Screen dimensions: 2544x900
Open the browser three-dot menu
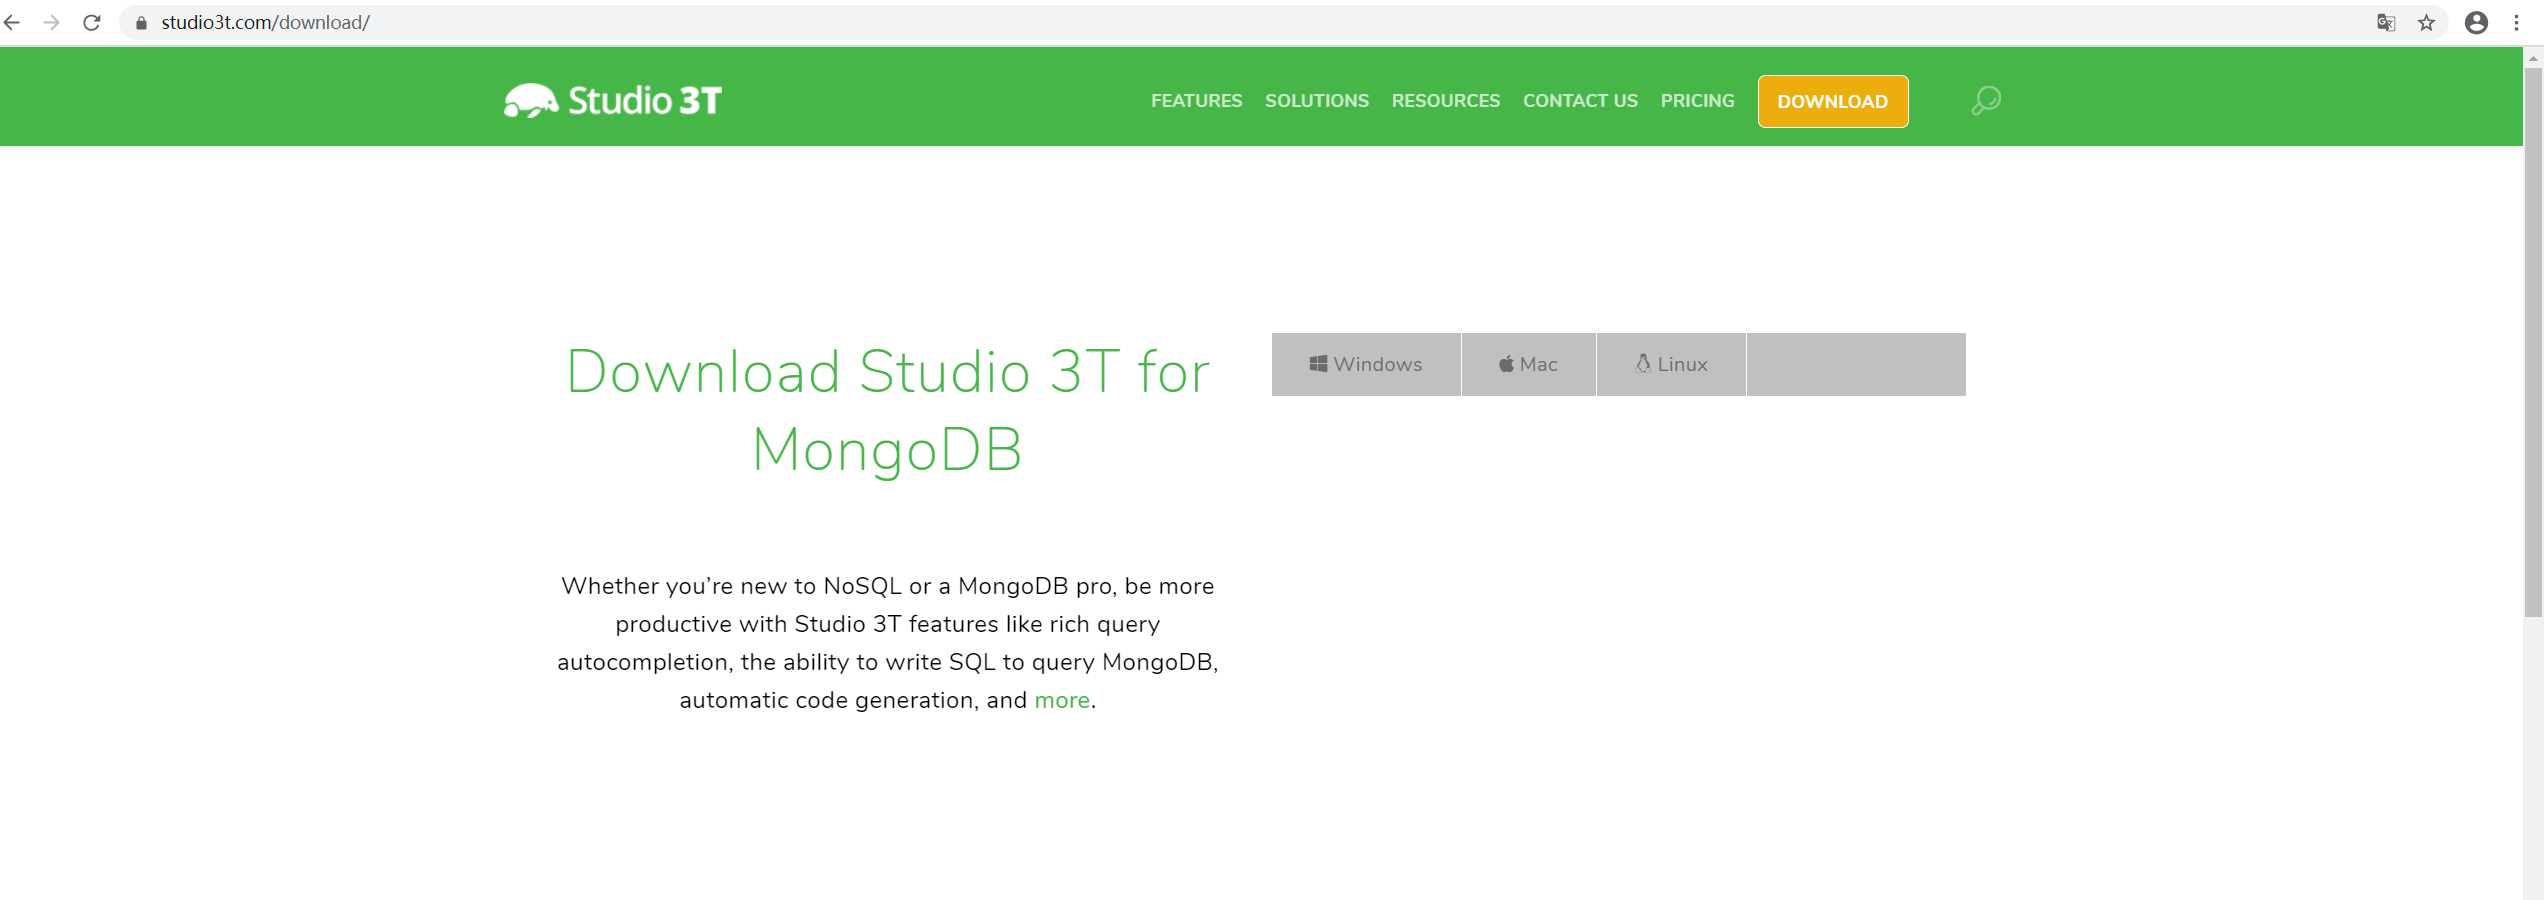pyautogui.click(x=2517, y=22)
